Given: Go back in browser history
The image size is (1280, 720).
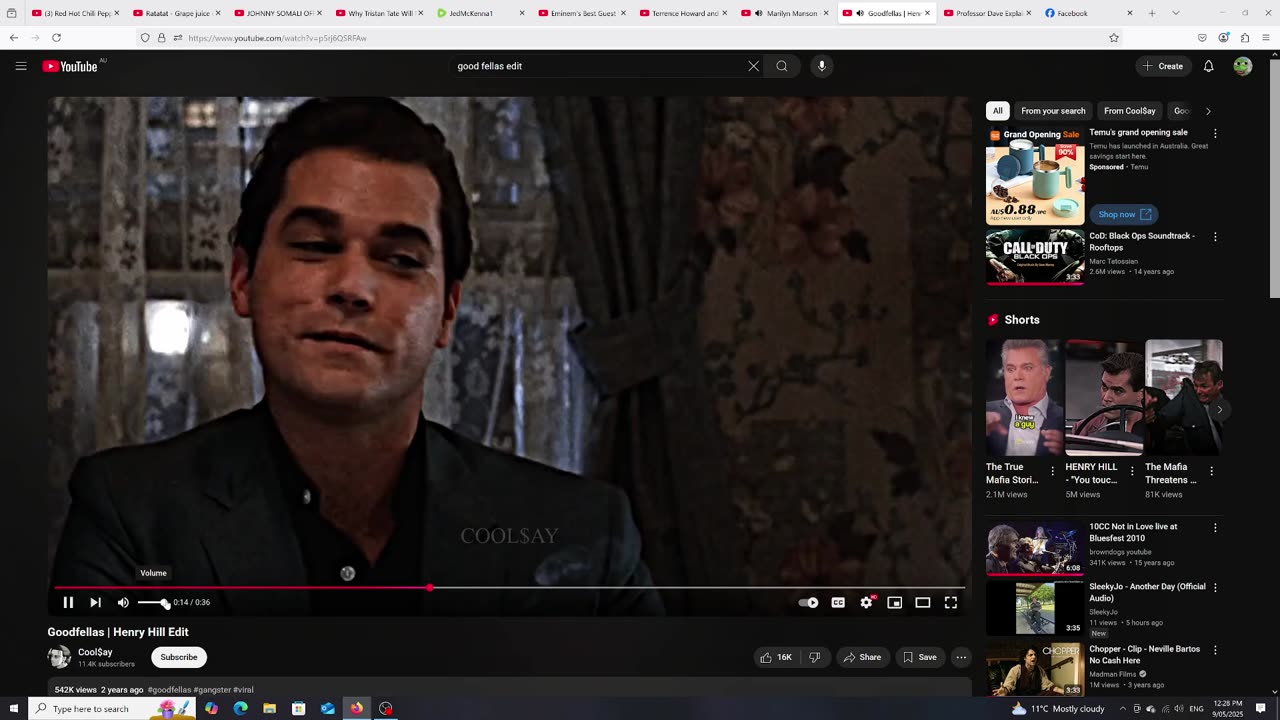Looking at the screenshot, I should click(x=13, y=38).
